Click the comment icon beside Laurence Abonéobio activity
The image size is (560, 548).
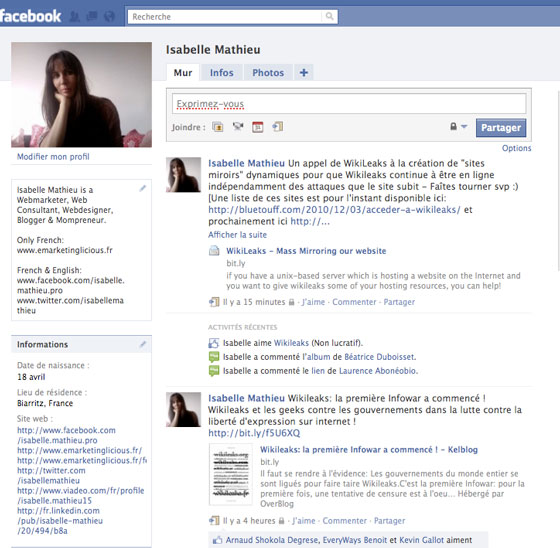pyautogui.click(x=214, y=371)
